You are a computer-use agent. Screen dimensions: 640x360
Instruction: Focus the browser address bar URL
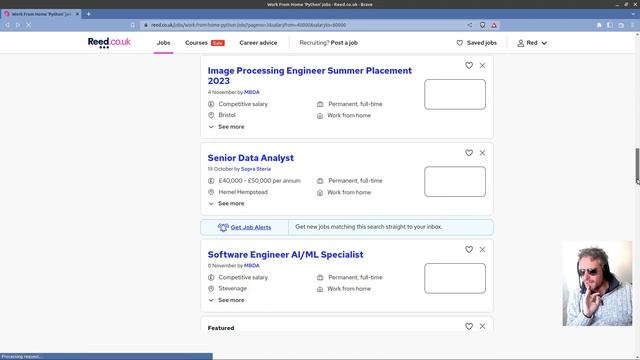[248, 25]
